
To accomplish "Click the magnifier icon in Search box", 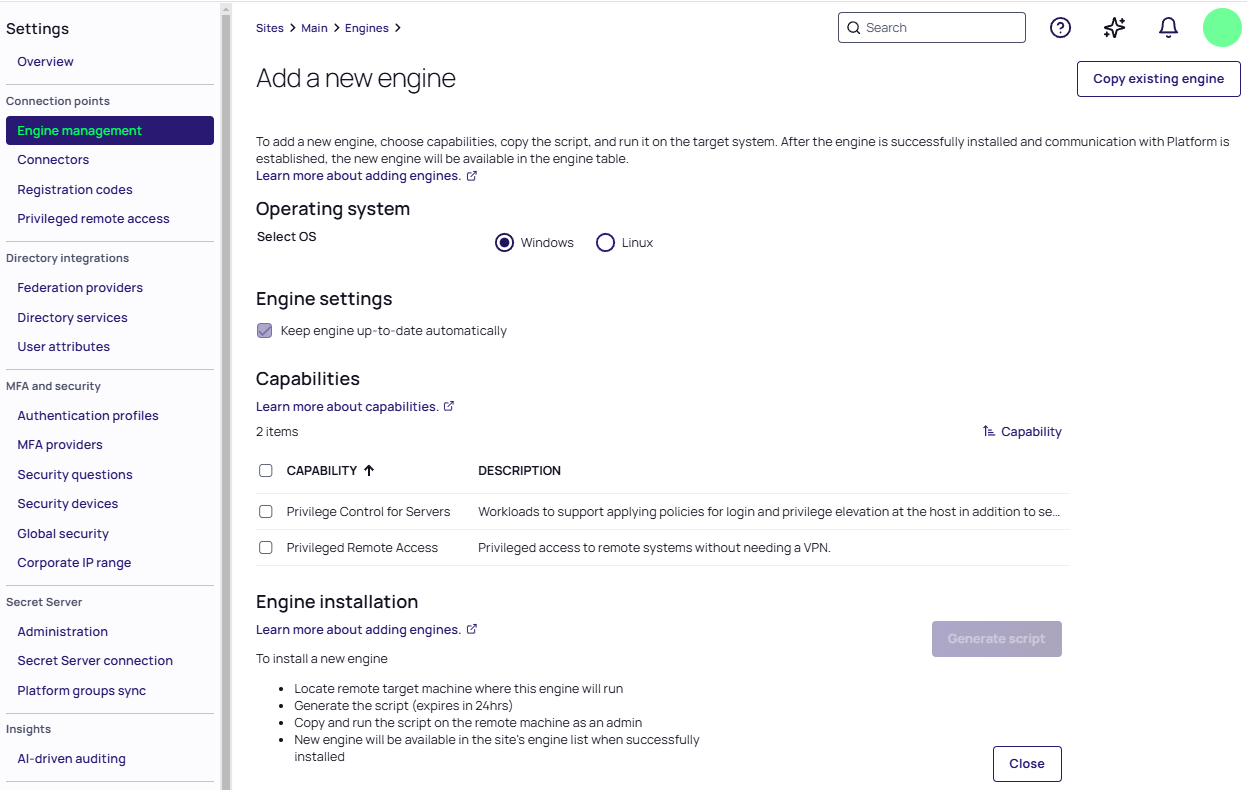I will click(x=853, y=28).
